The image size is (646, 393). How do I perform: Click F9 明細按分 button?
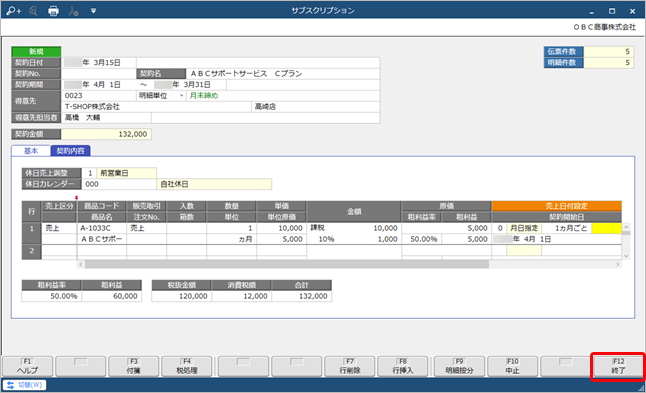(459, 366)
